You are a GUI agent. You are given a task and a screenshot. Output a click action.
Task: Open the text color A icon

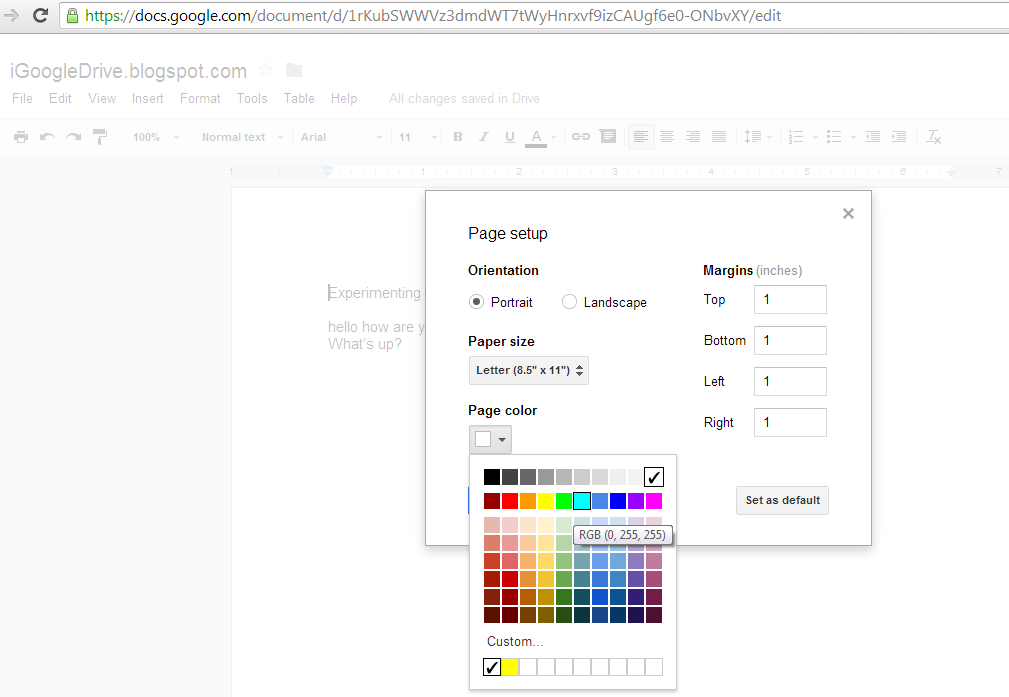pos(535,138)
